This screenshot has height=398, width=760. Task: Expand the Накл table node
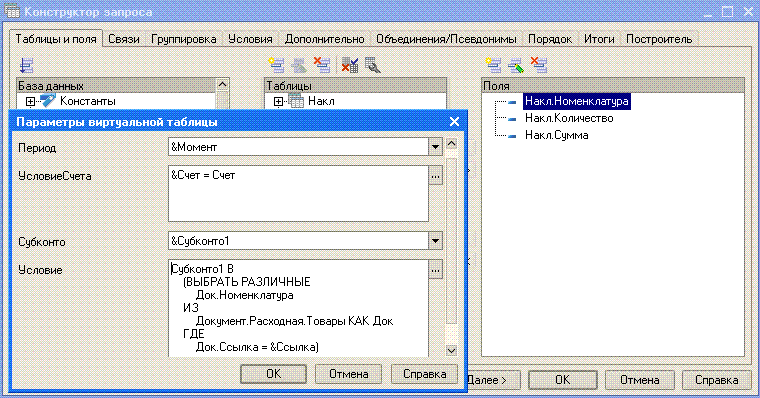coord(278,102)
